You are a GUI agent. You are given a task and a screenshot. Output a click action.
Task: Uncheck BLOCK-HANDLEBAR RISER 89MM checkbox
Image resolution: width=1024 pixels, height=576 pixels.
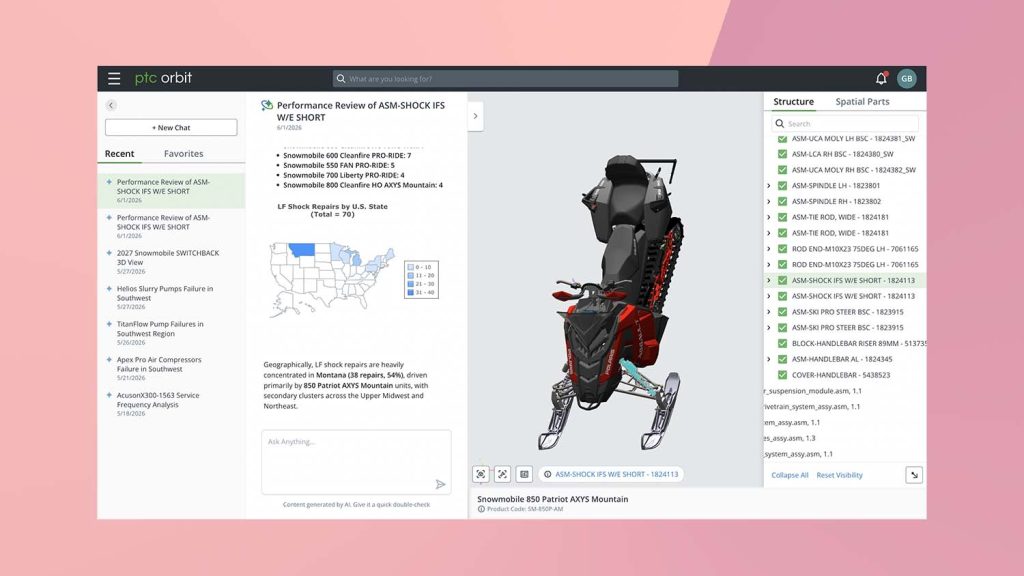(x=782, y=343)
